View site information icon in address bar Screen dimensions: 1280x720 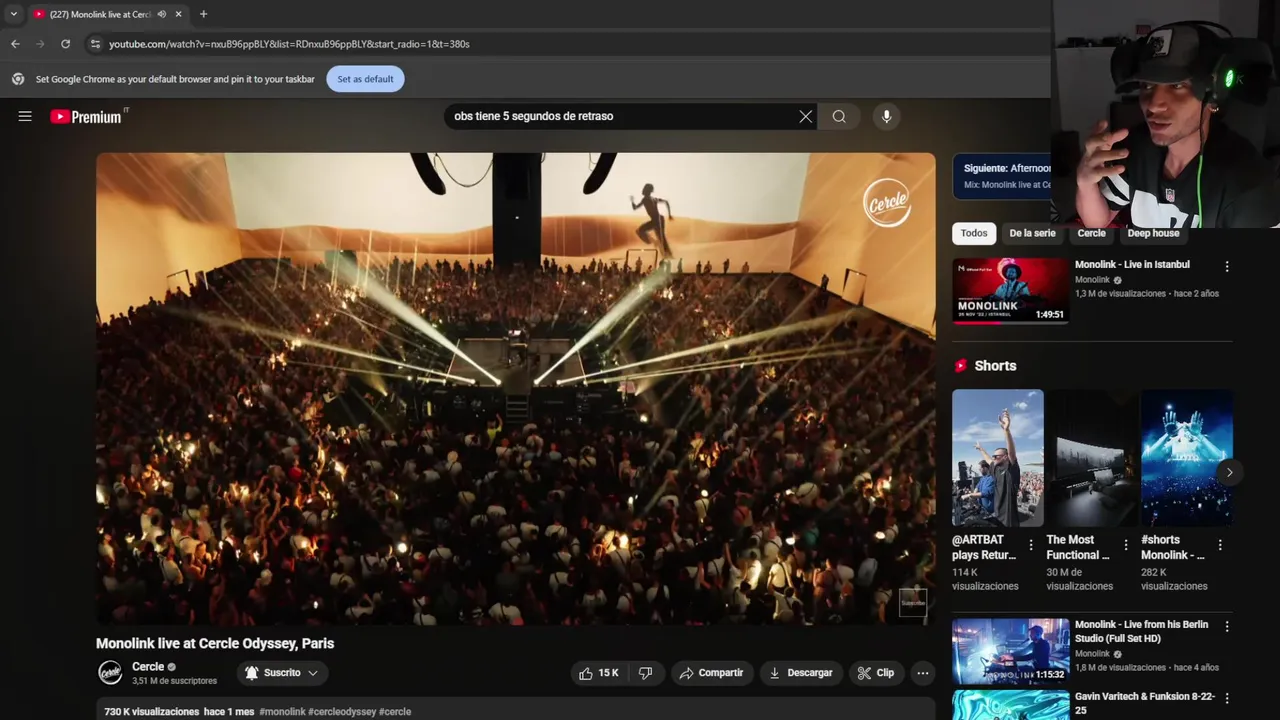pos(95,44)
